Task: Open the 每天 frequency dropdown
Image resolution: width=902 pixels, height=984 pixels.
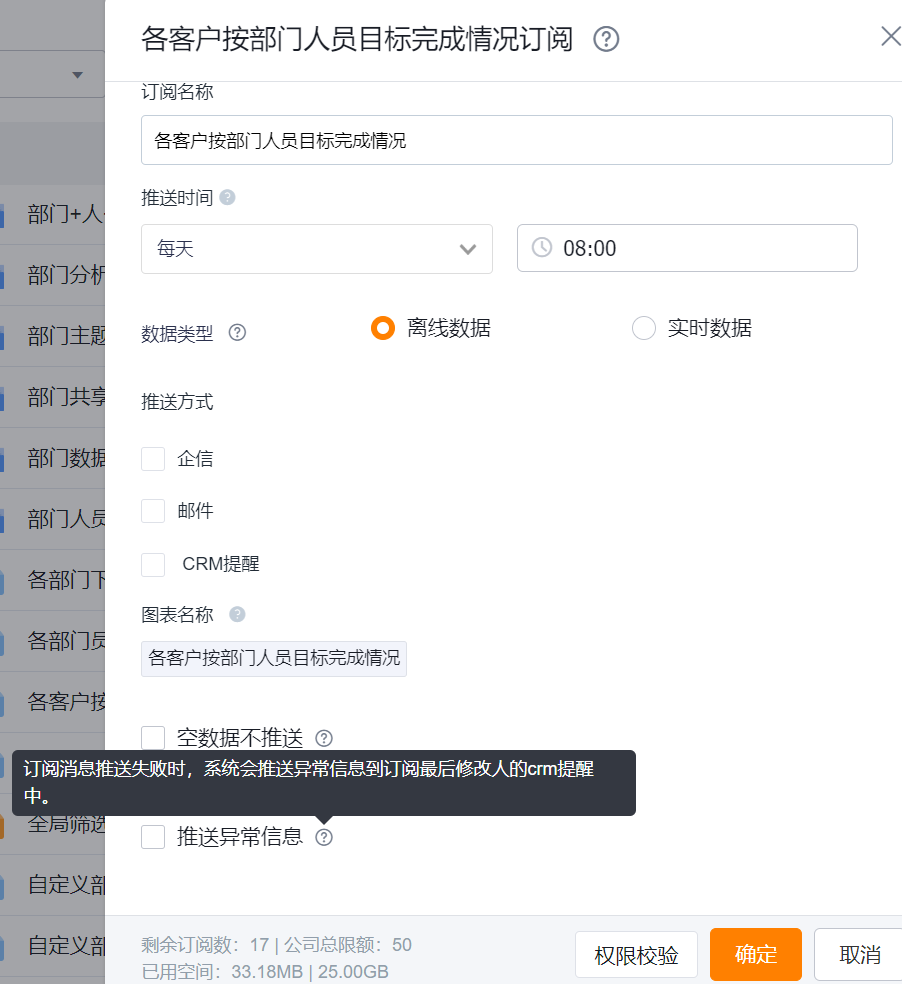Action: (316, 248)
